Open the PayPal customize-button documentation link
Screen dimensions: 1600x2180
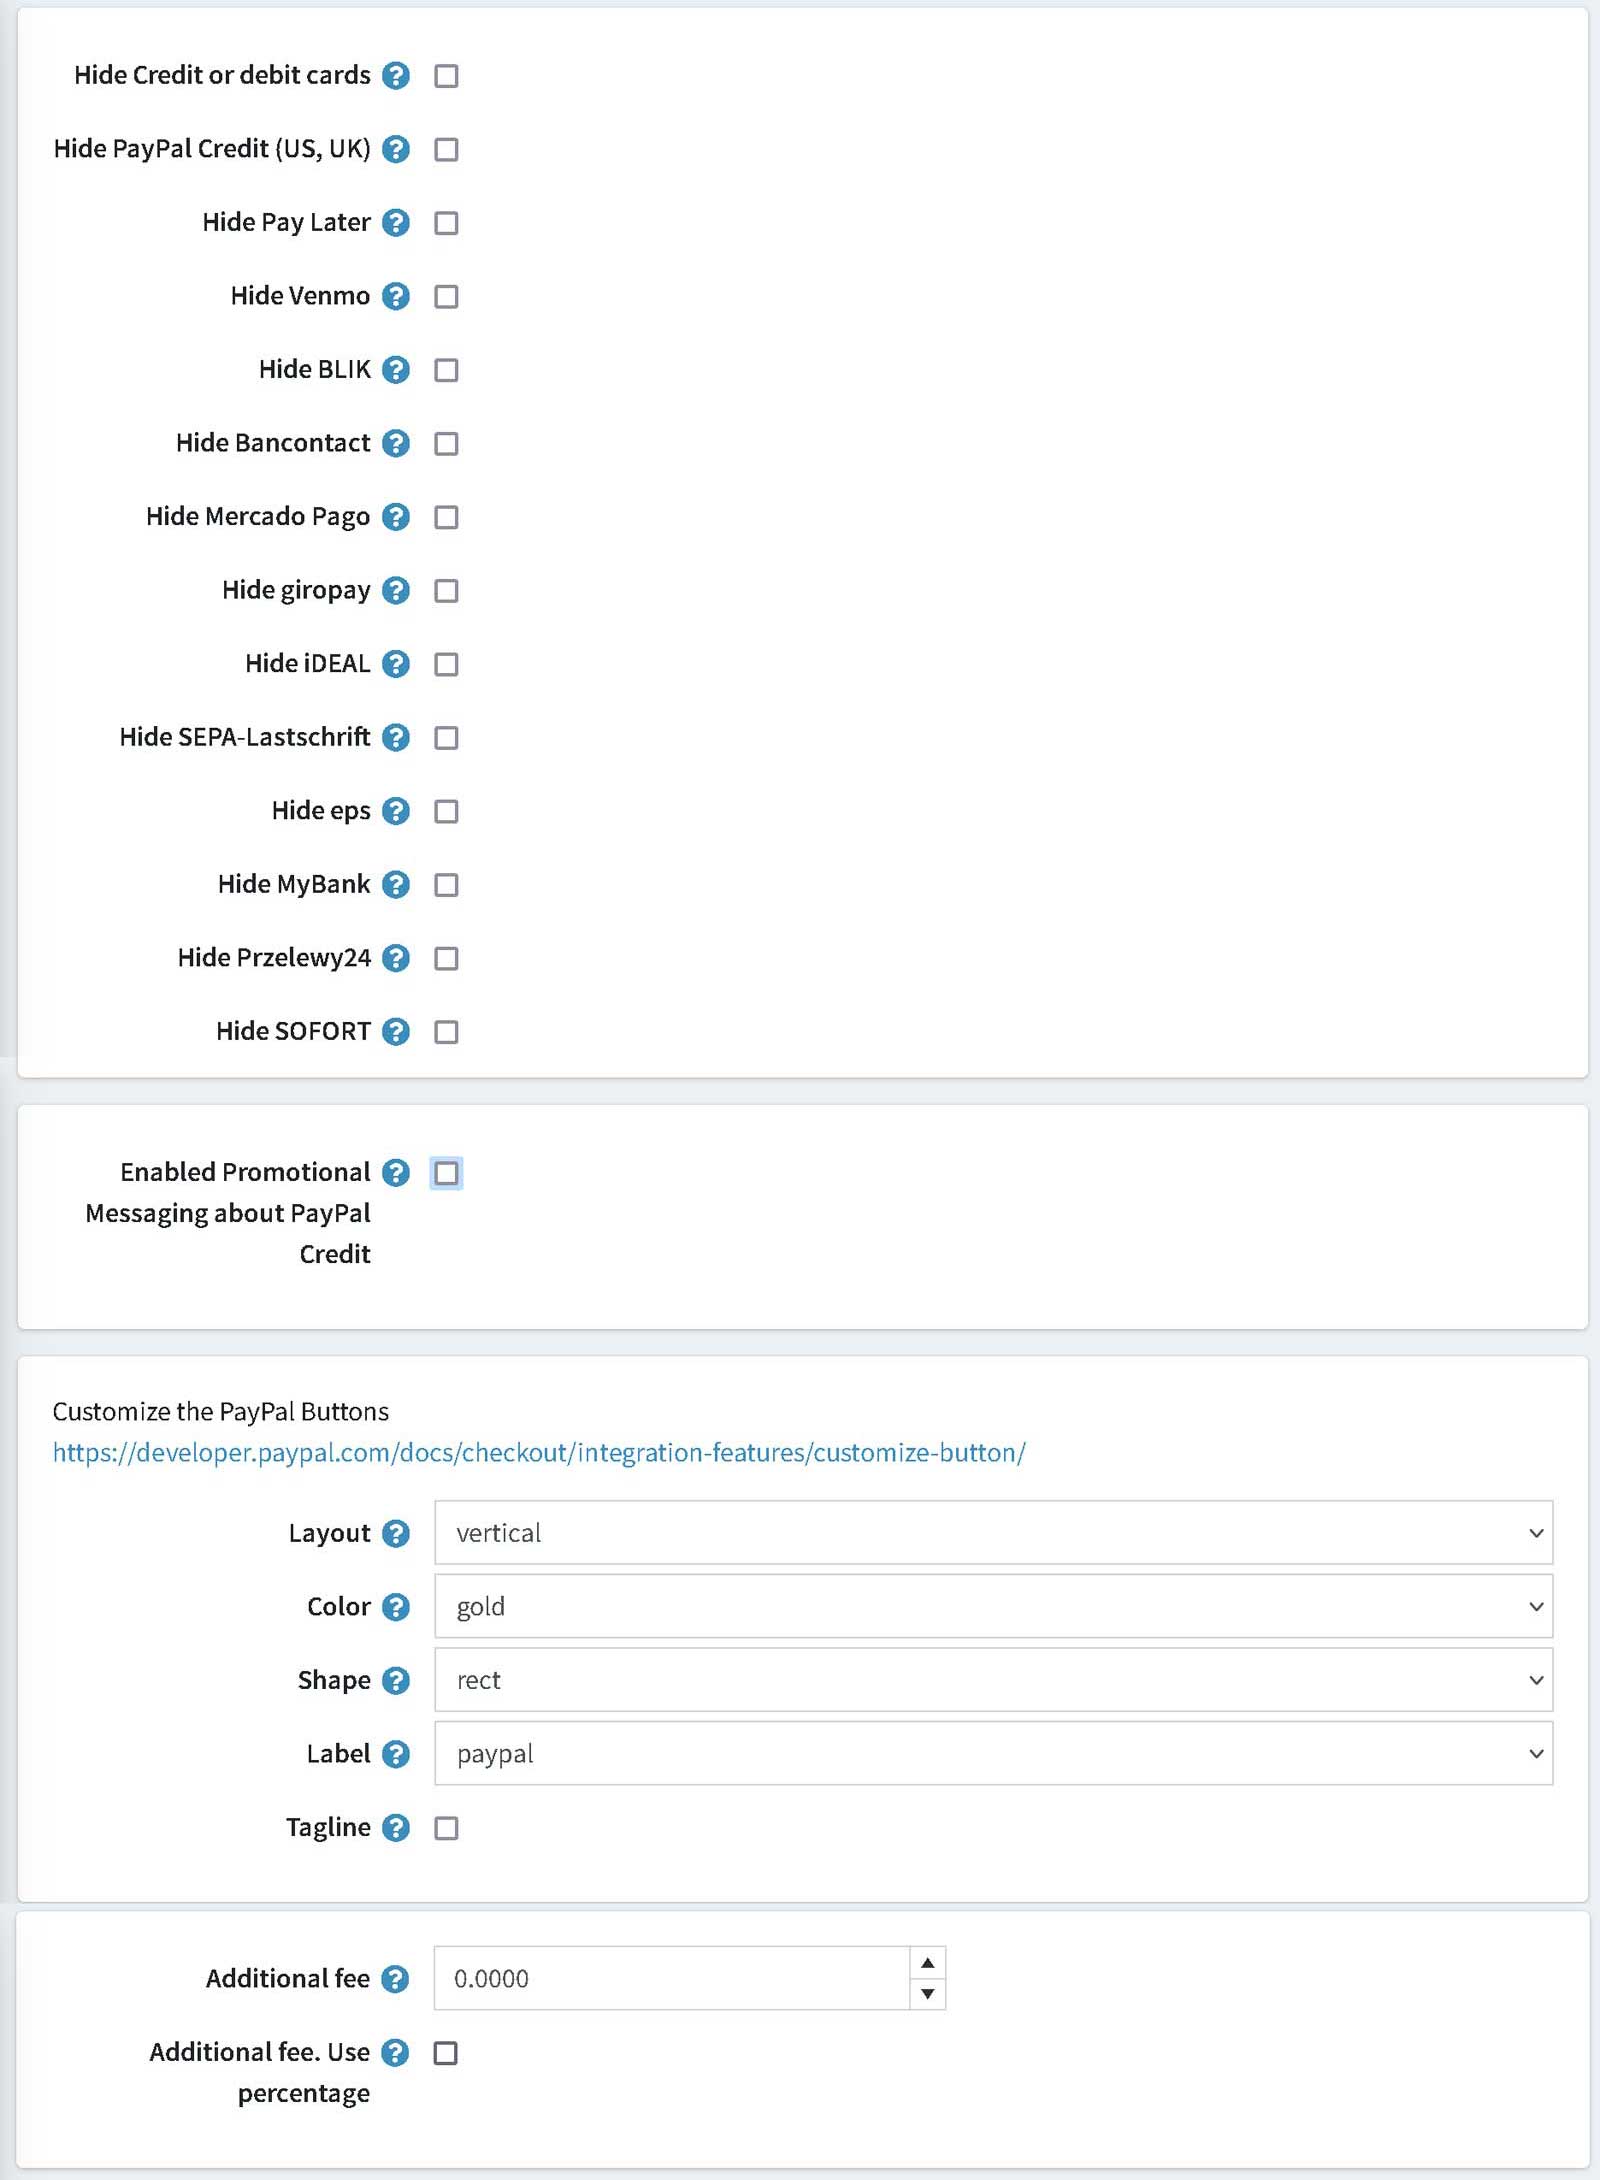click(539, 1452)
